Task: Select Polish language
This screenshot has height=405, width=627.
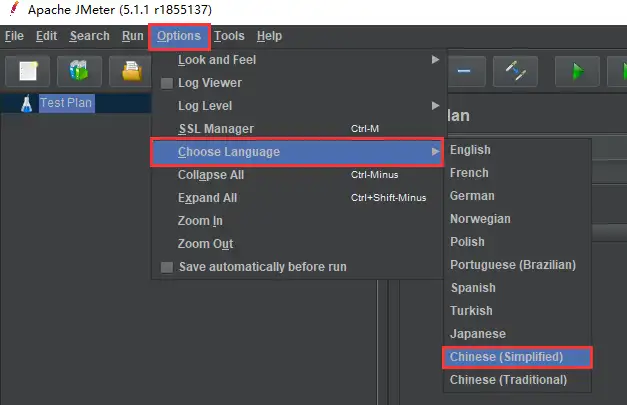Action: [x=517, y=242]
